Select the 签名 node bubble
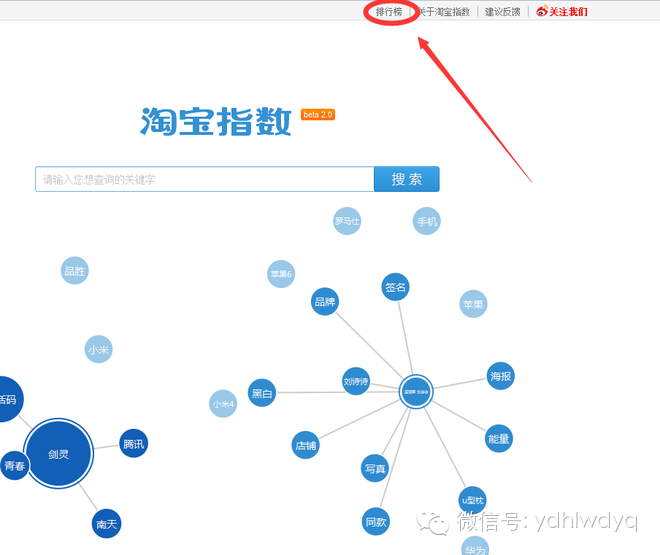 pos(395,287)
